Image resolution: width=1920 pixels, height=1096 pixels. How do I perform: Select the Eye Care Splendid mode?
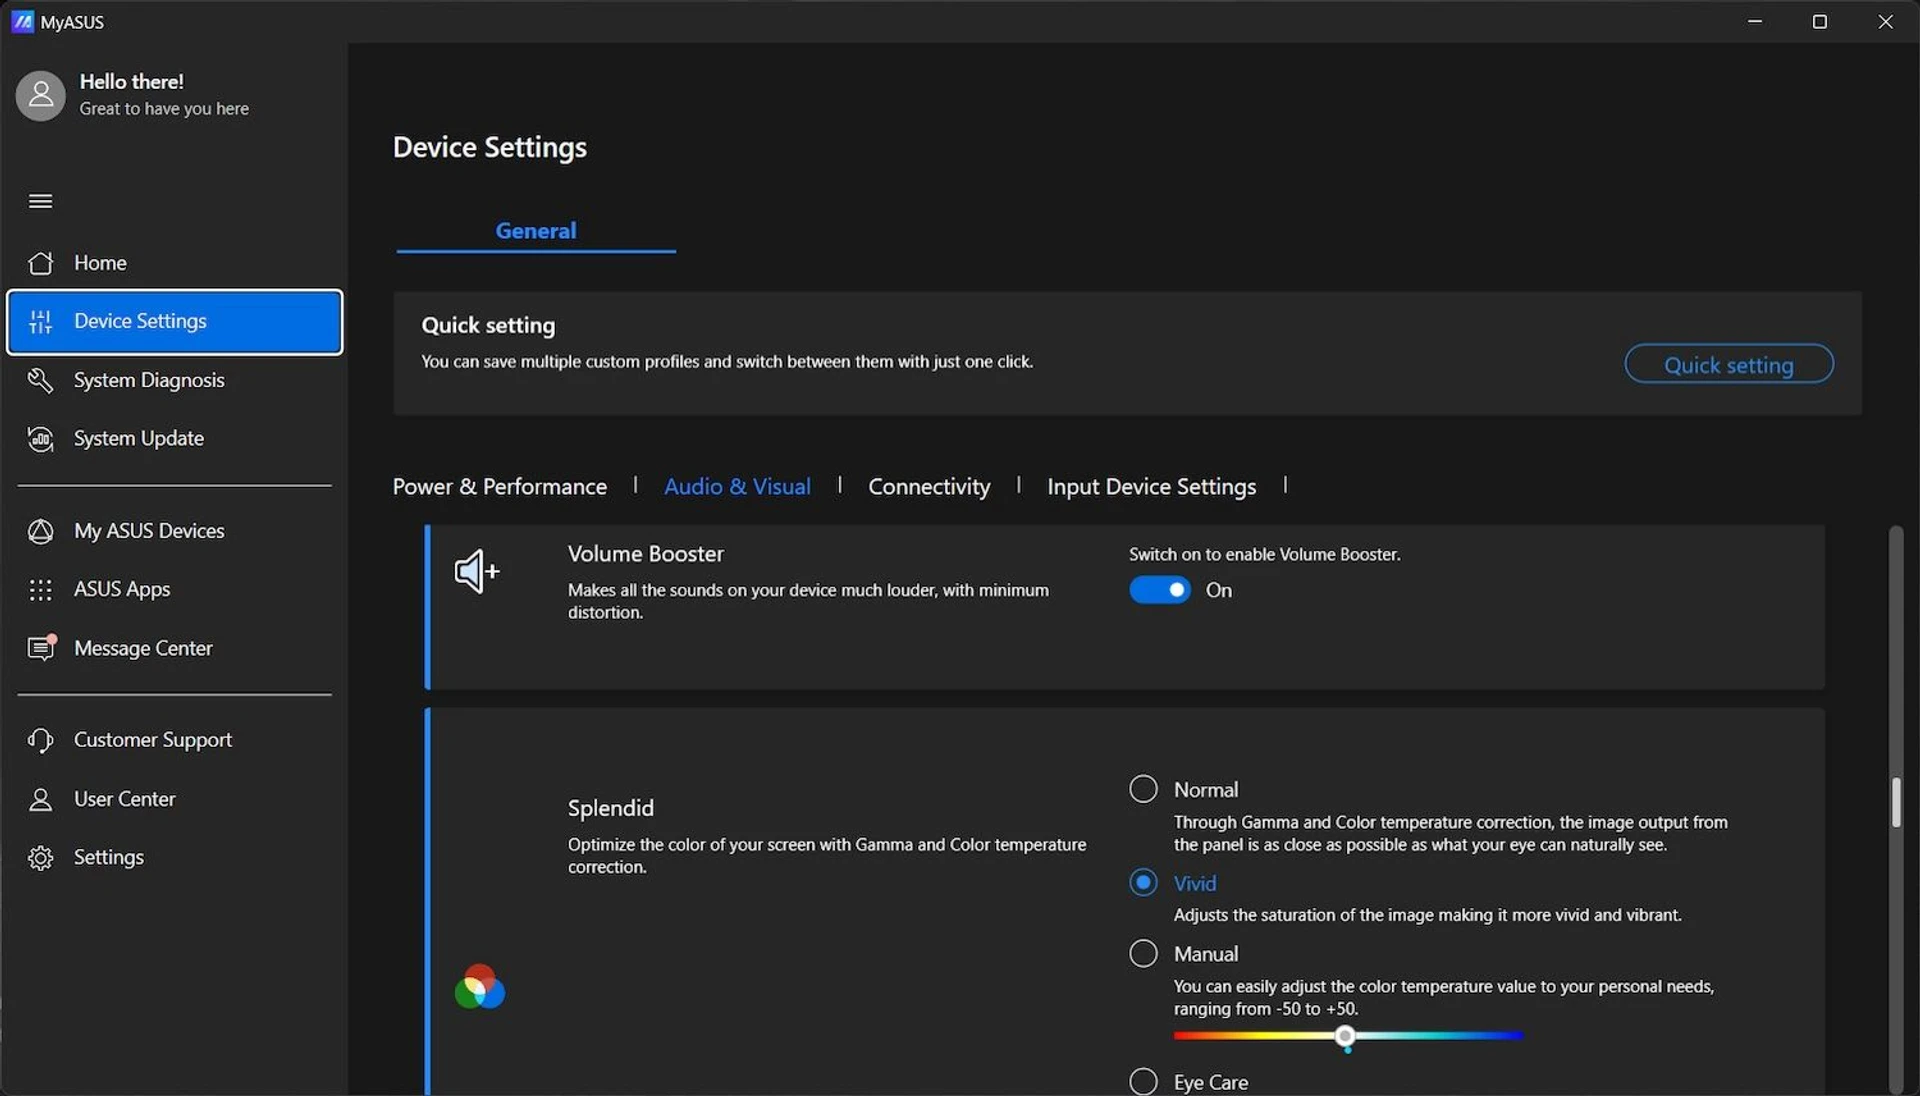coord(1143,1081)
